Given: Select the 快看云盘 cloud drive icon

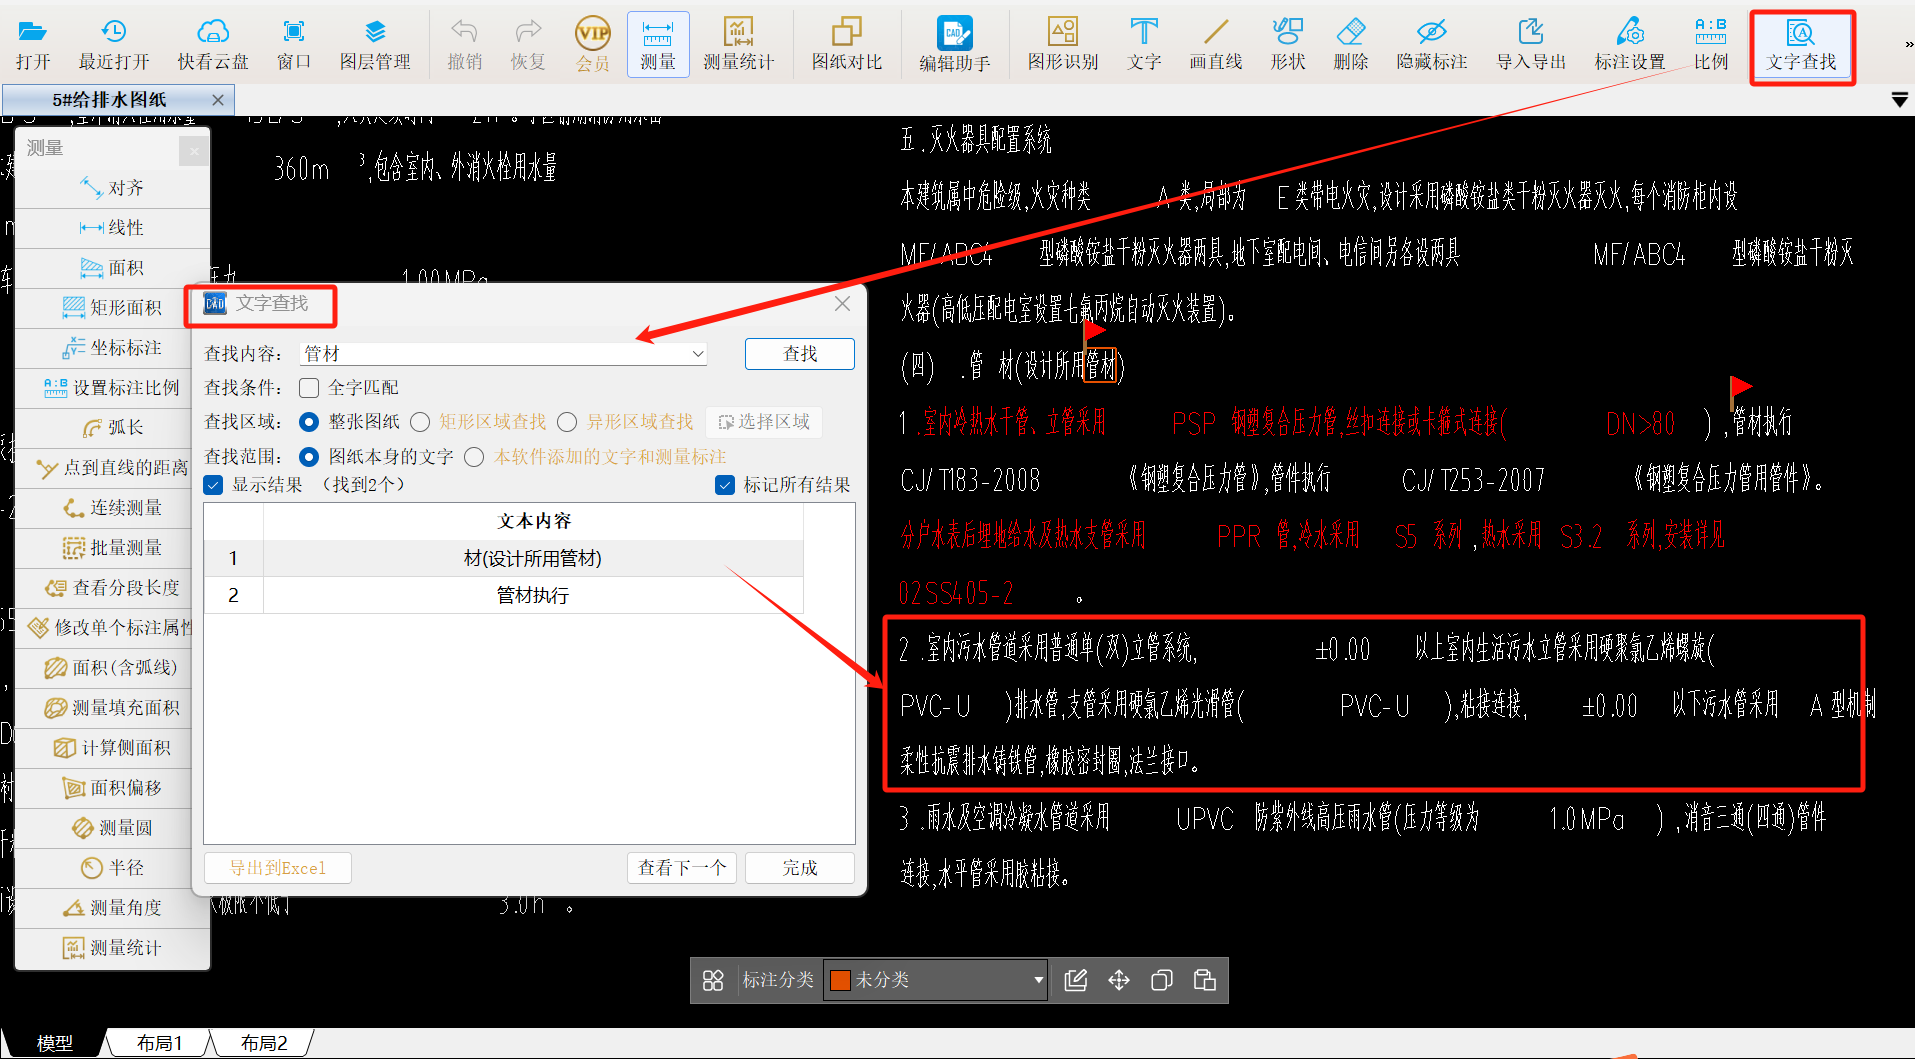Looking at the screenshot, I should point(212,45).
